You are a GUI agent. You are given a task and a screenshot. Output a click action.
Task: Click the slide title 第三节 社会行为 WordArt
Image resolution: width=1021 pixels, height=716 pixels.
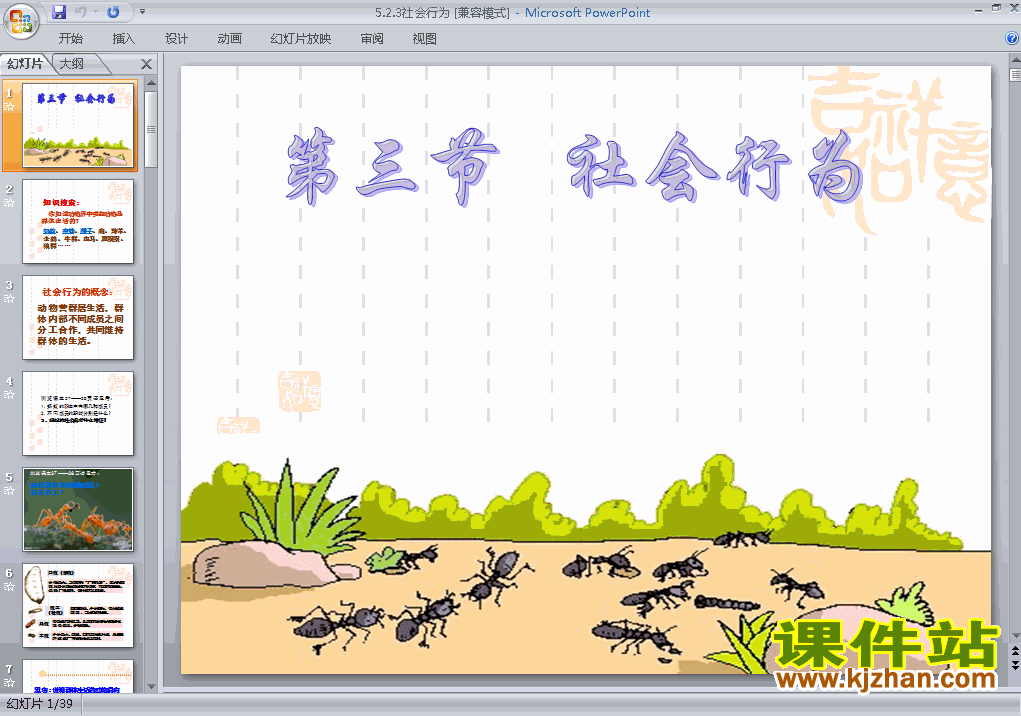tap(575, 167)
